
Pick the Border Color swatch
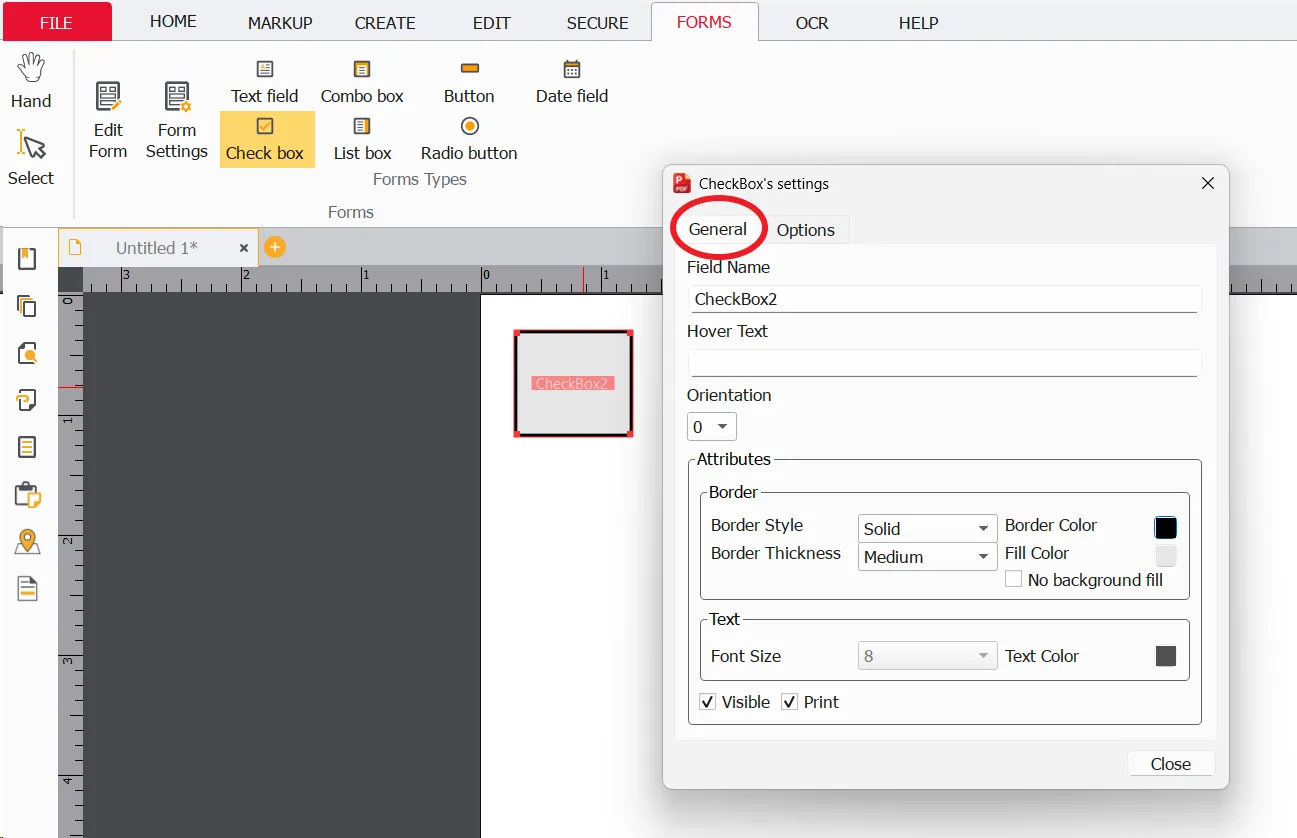point(1166,528)
